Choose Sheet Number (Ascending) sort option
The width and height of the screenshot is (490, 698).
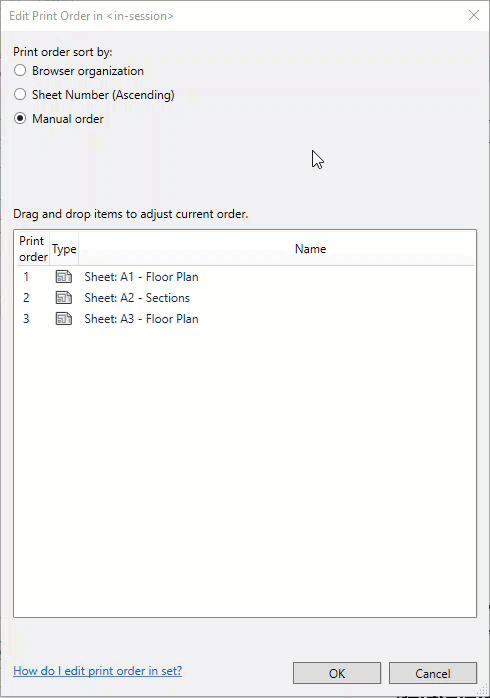click(20, 94)
